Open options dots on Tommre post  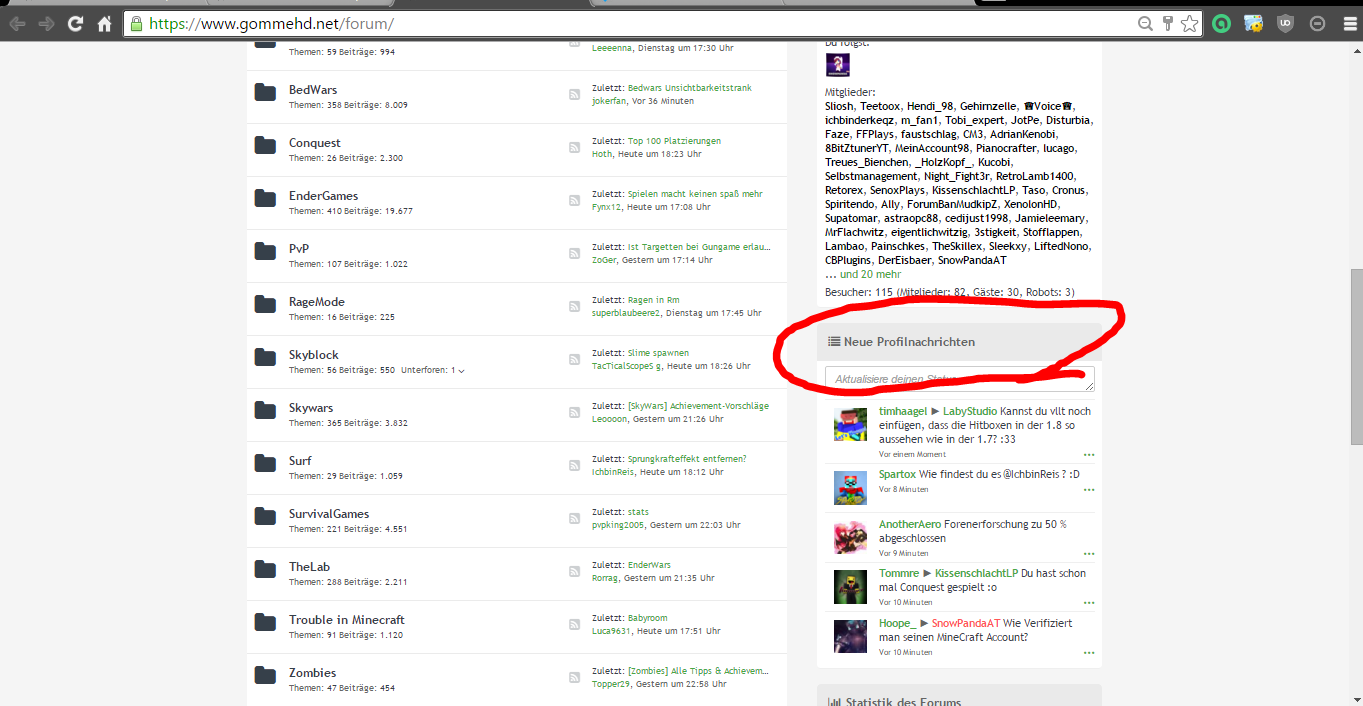point(1089,603)
